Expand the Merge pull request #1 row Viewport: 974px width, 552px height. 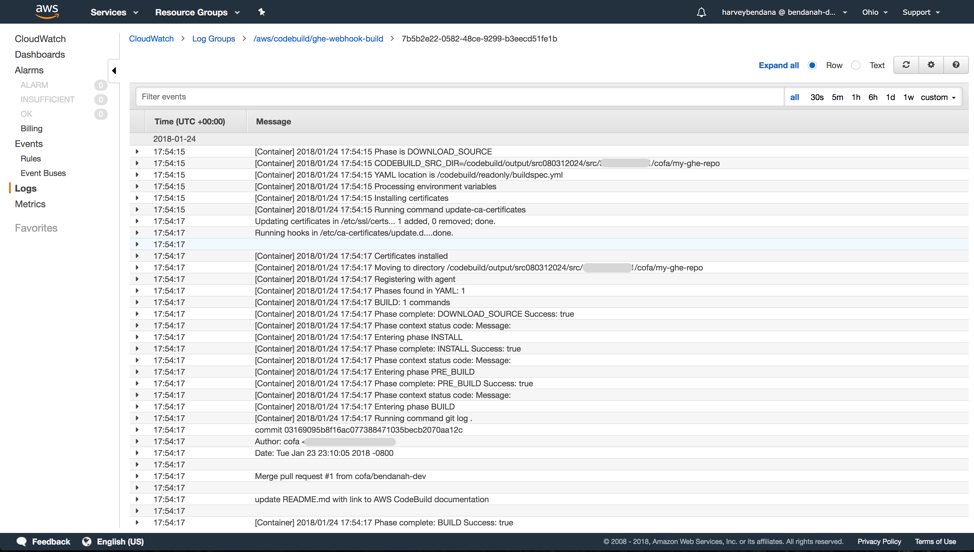(137, 476)
